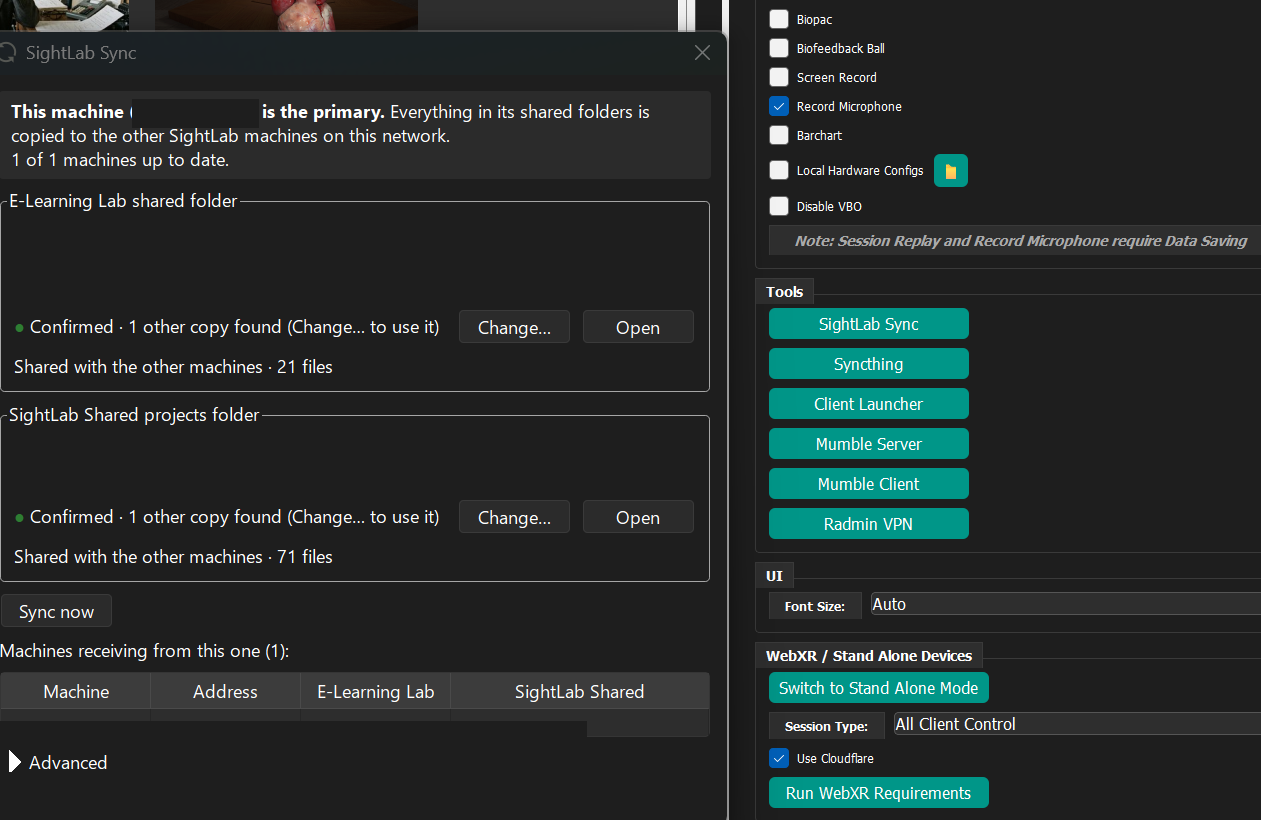Open the E-Learning Lab shared folder
Screen dimensions: 1261x820
pyautogui.click(x=638, y=327)
